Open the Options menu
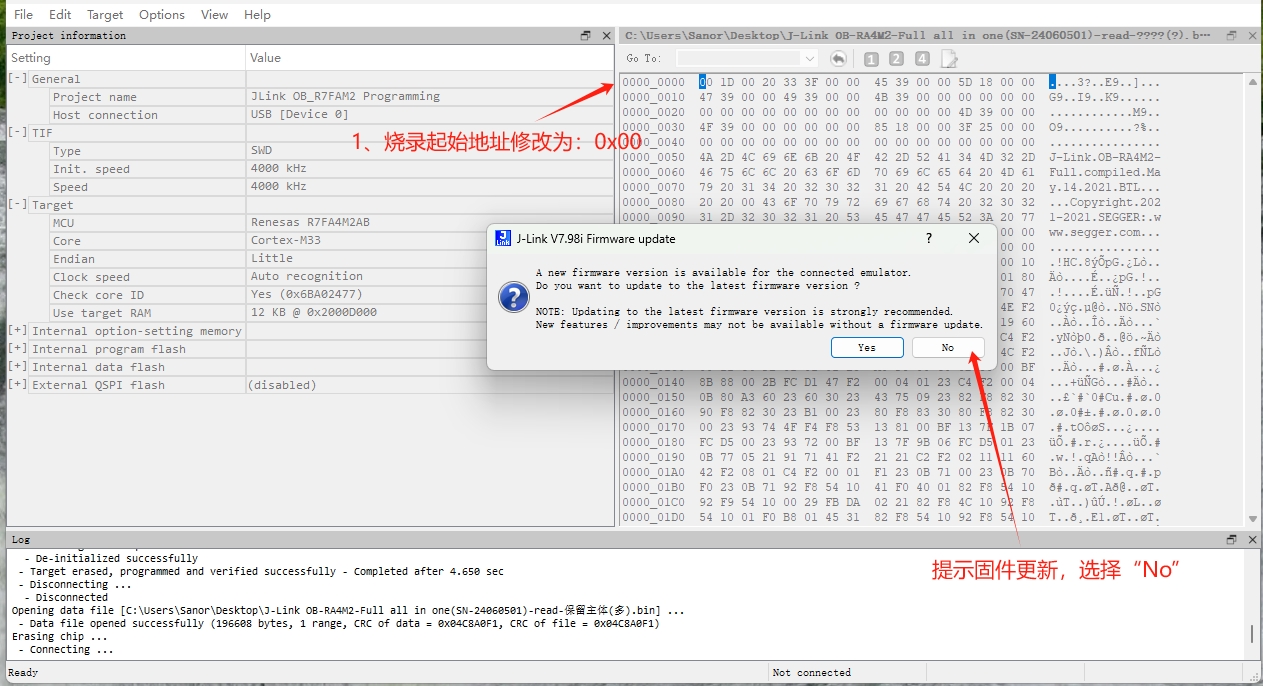Screen dimensions: 1263x686 [x=162, y=15]
